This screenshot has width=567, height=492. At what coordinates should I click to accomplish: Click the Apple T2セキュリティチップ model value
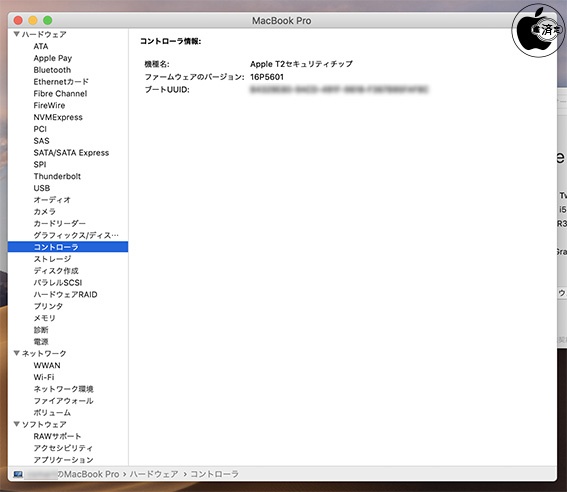(301, 64)
